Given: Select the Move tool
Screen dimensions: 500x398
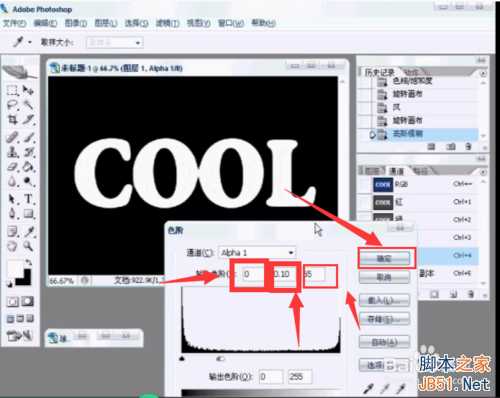Looking at the screenshot, I should tap(28, 90).
